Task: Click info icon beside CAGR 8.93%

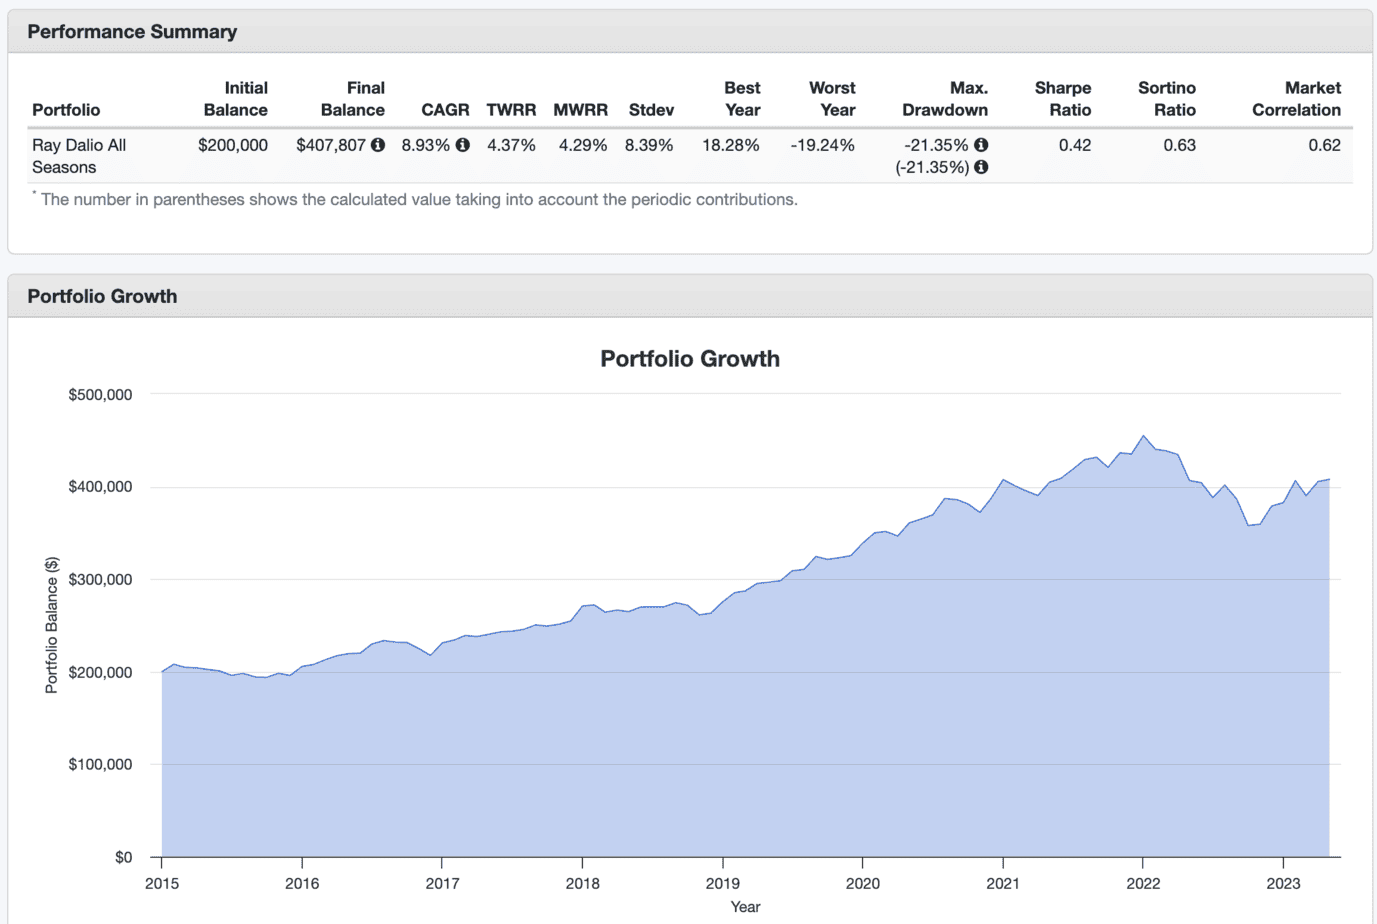Action: tap(463, 145)
